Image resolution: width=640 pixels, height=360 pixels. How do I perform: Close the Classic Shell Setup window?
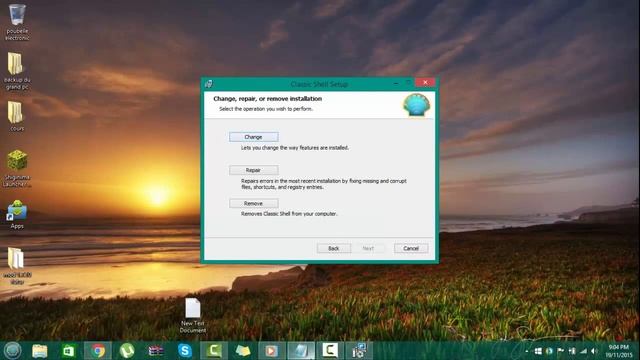tap(425, 82)
